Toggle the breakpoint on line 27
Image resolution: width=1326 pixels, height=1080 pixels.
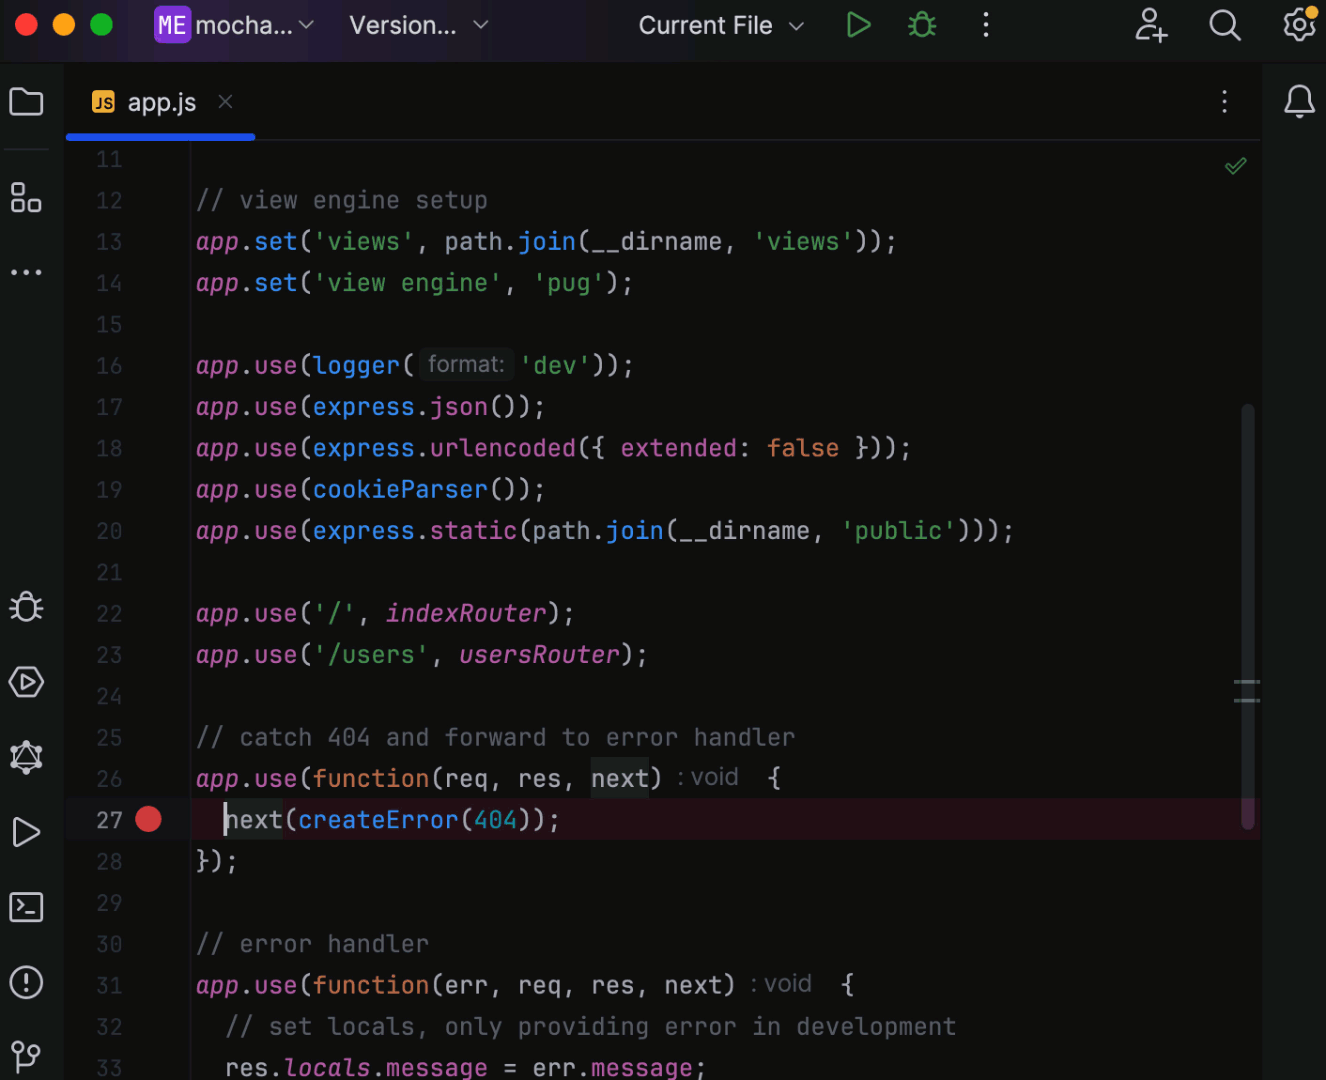[148, 819]
